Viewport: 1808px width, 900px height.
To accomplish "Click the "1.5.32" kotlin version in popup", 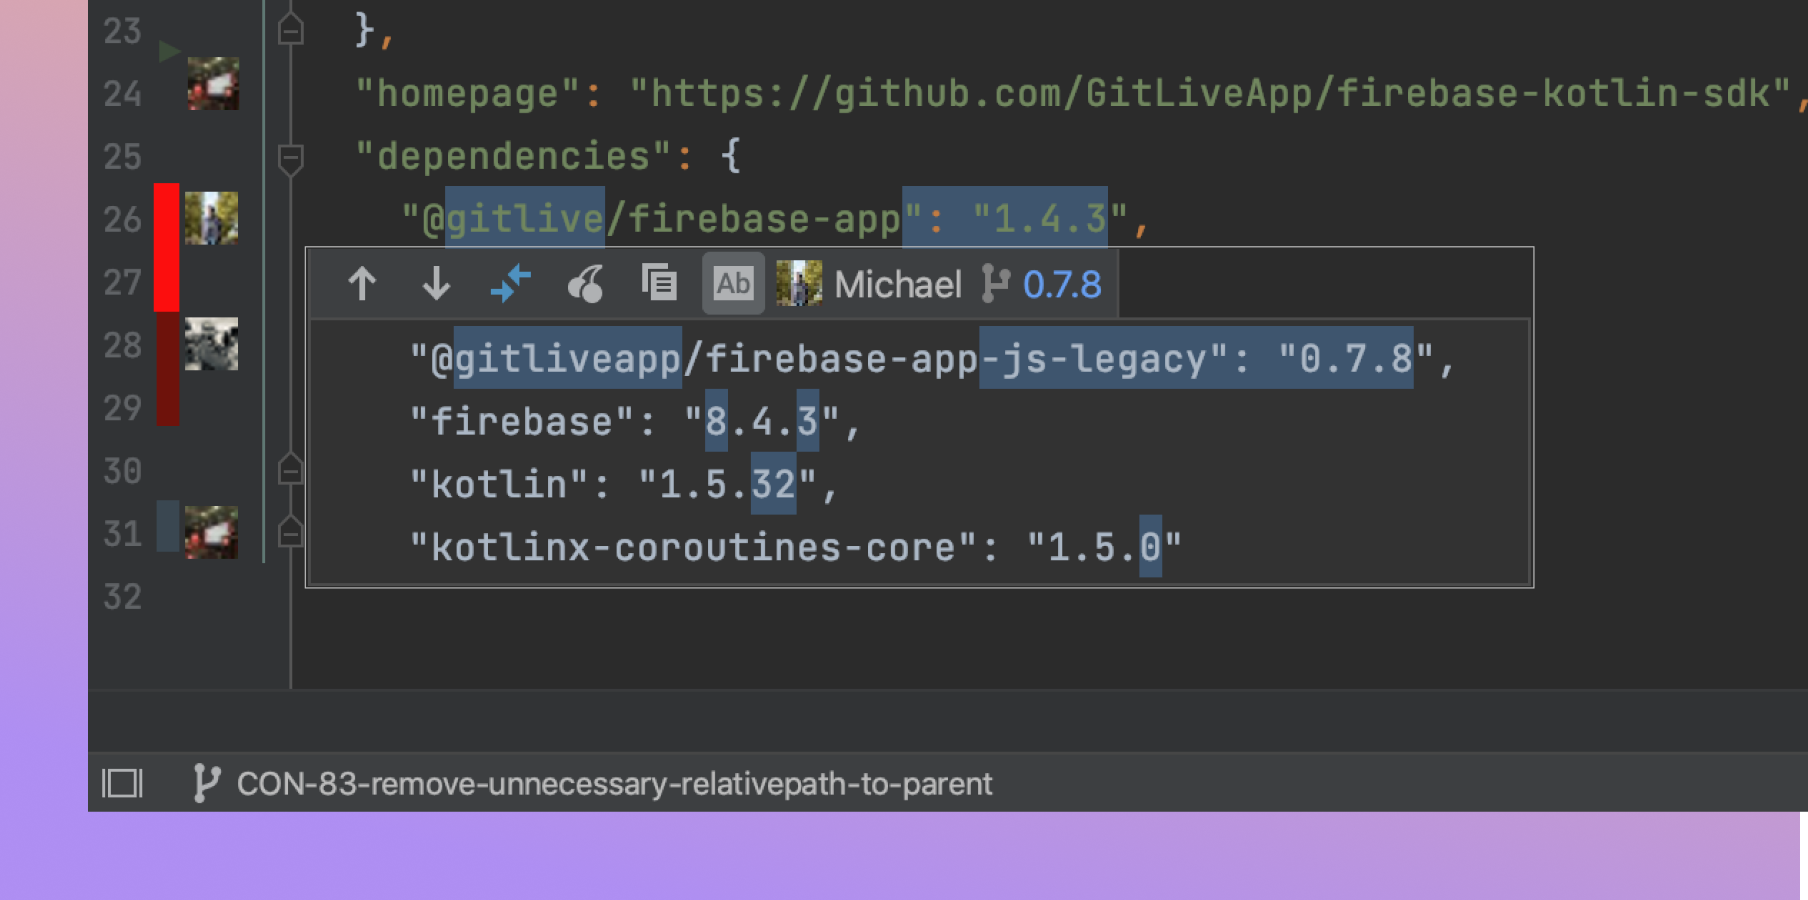I will click(x=728, y=485).
